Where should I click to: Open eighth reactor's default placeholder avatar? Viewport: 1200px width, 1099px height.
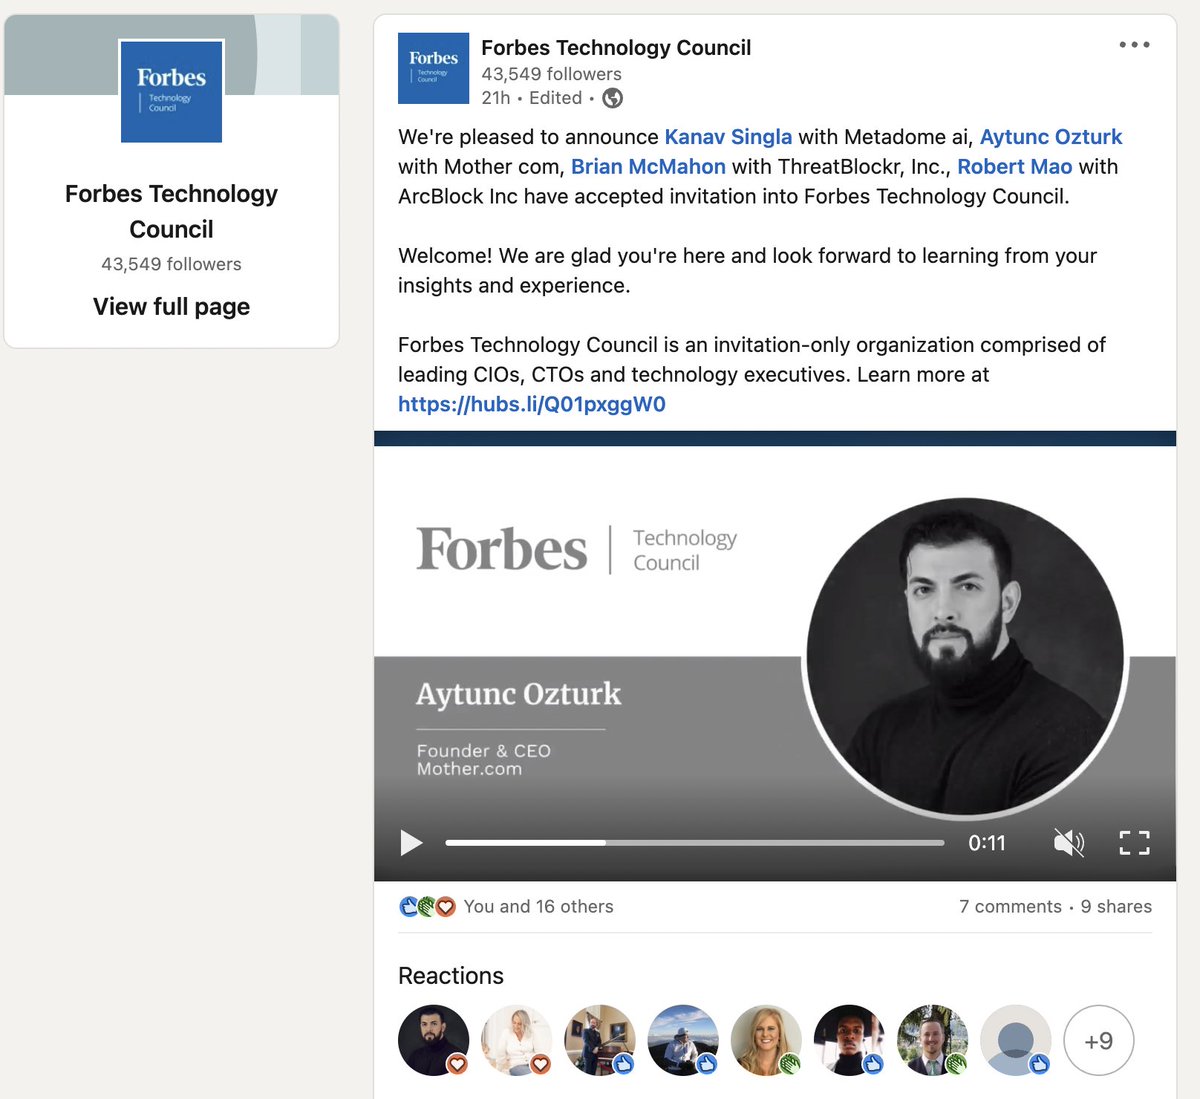tap(1015, 1040)
